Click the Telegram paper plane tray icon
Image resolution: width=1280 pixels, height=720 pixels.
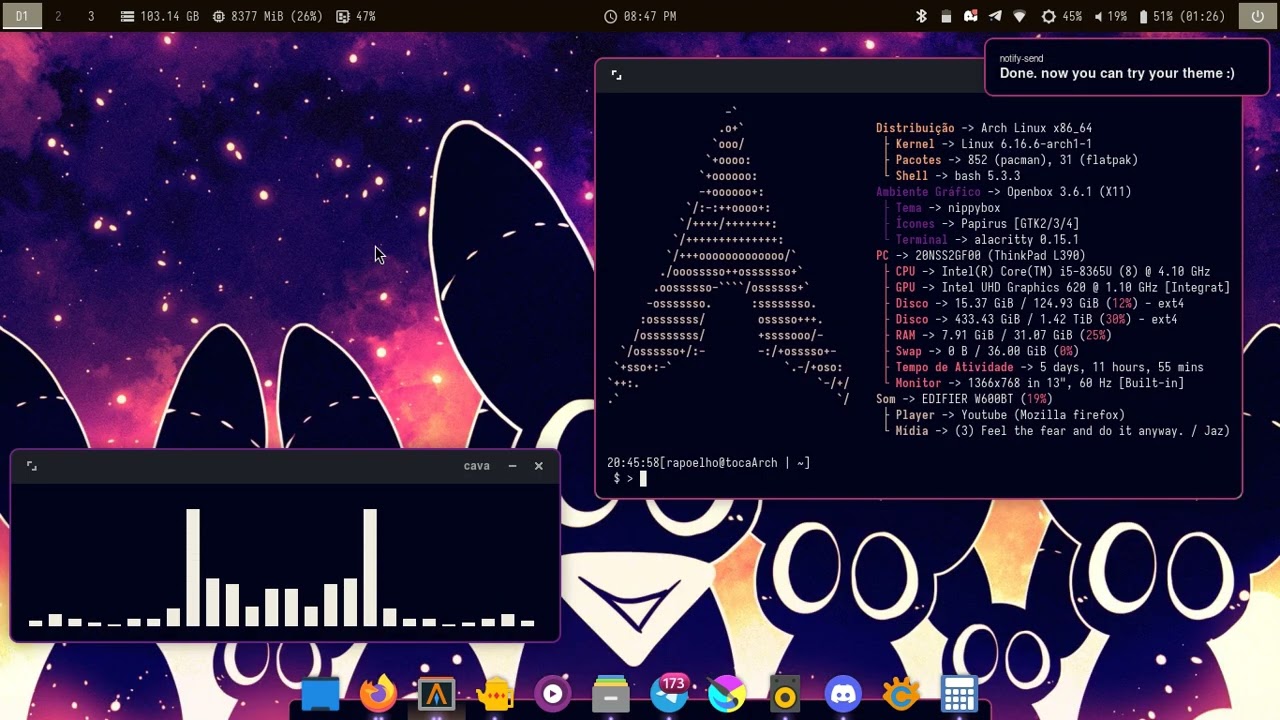tap(995, 16)
